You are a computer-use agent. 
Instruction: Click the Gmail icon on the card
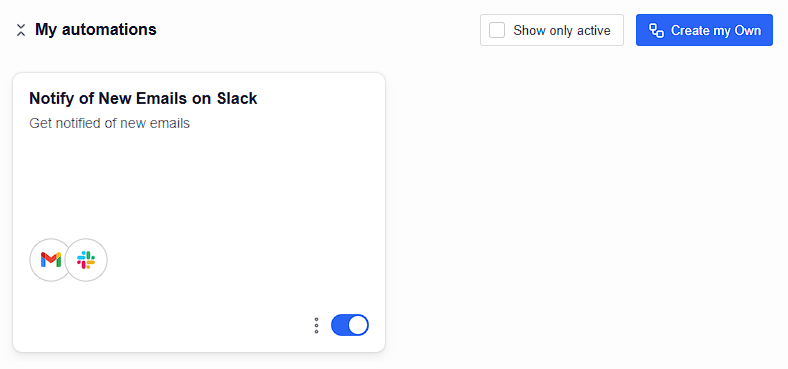point(51,260)
